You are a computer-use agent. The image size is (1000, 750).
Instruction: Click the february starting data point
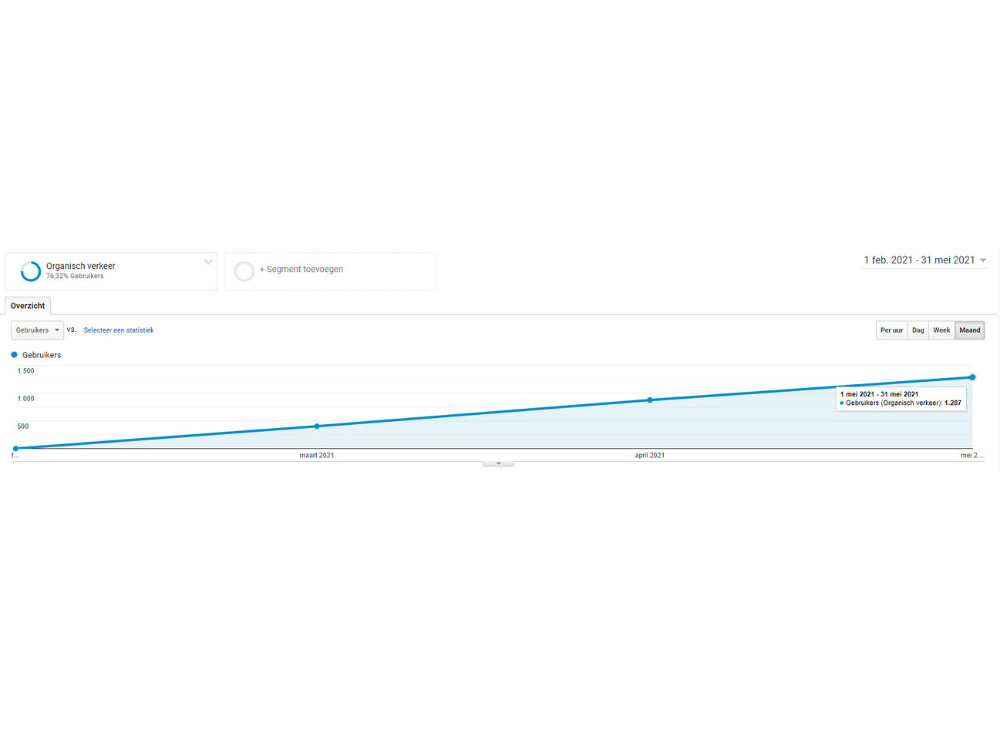[16, 448]
